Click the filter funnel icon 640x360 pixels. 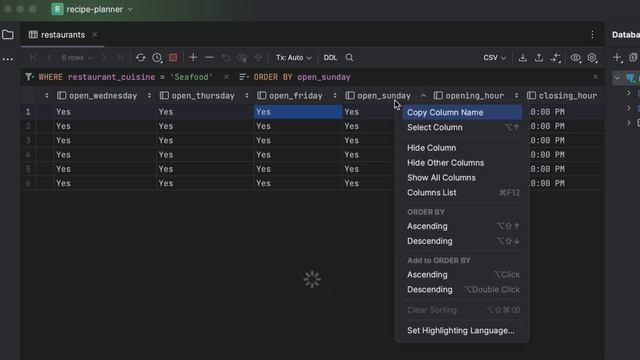point(29,77)
